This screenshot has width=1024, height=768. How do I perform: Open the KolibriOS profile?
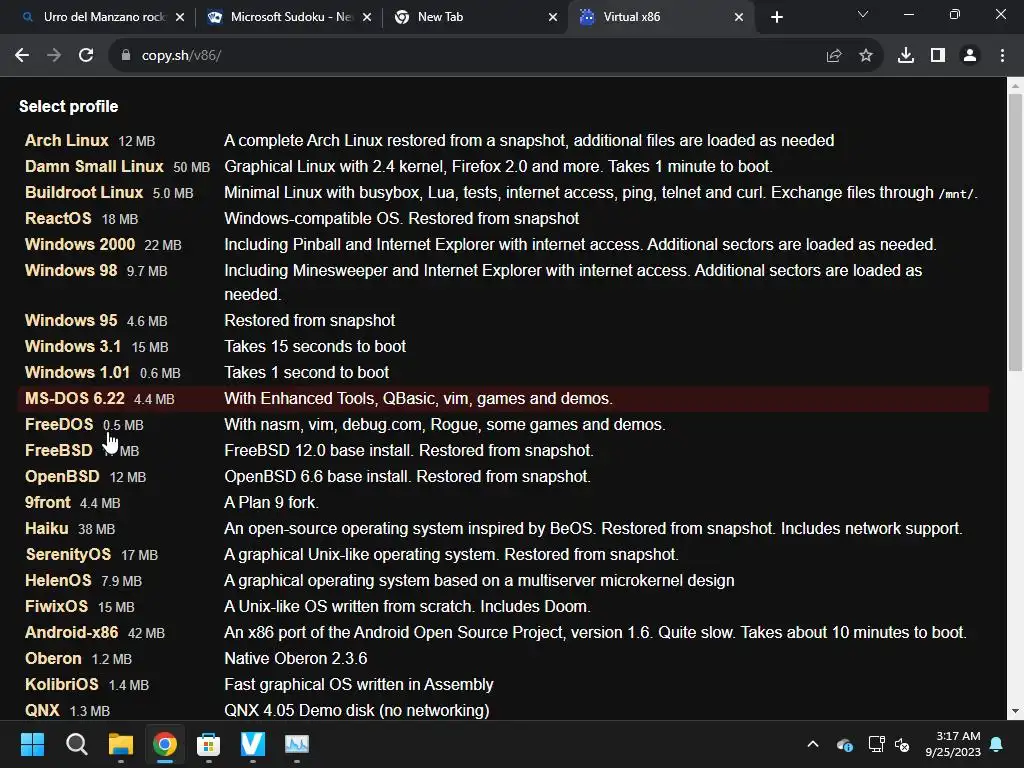[x=61, y=685]
